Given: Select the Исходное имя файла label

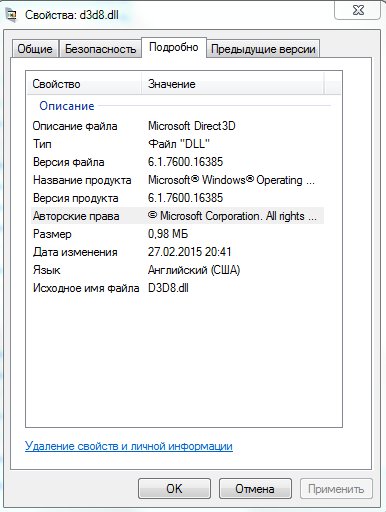Looking at the screenshot, I should point(86,288).
